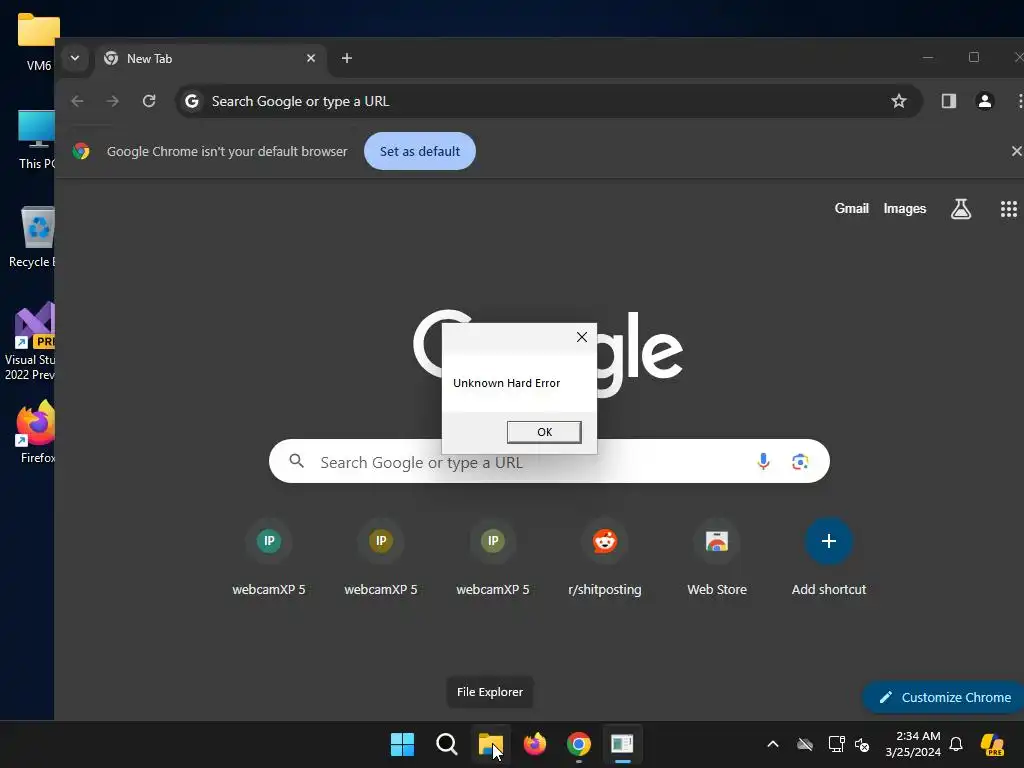This screenshot has height=768, width=1024.
Task: Select the This PC desktop icon
Action: (x=37, y=140)
